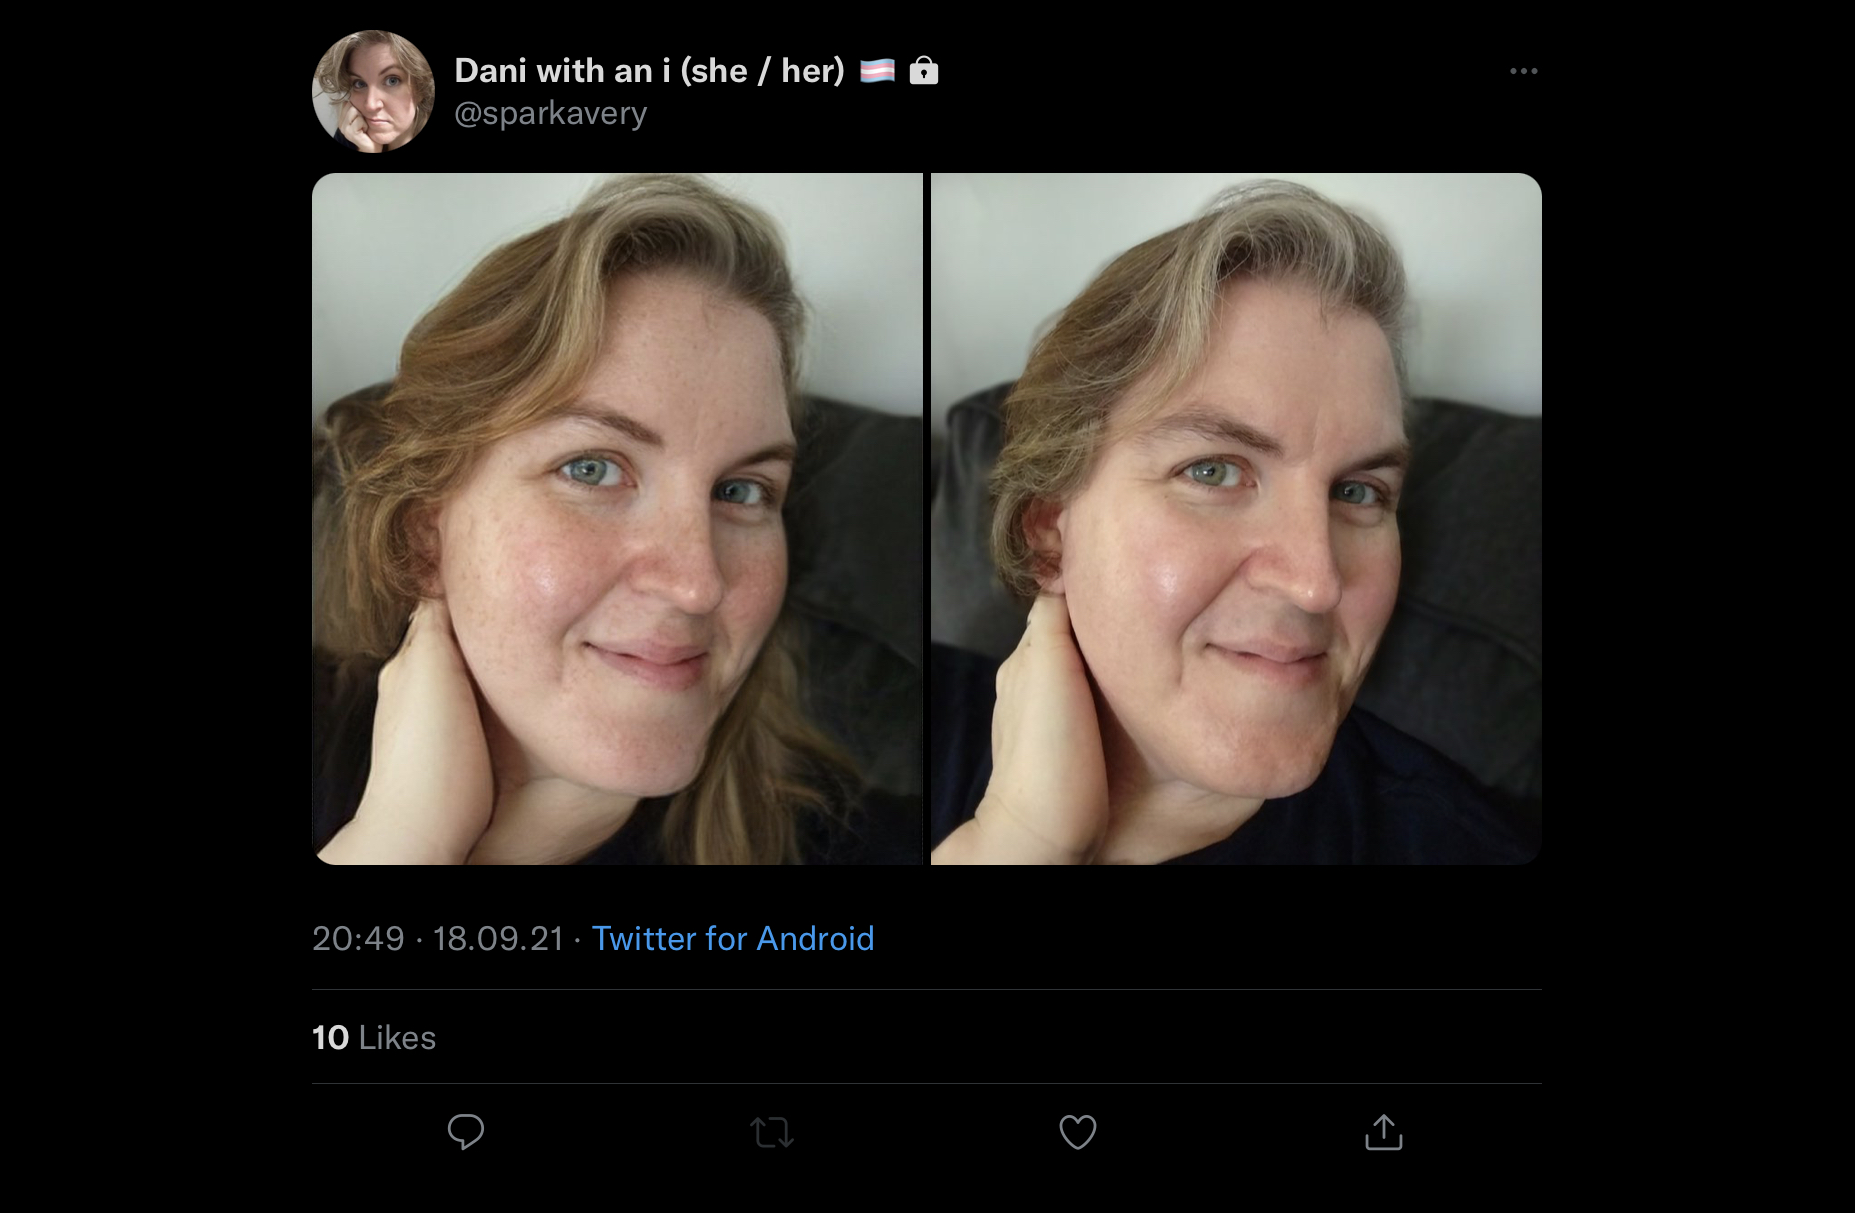
Task: Open the left selfie photo
Action: (617, 519)
